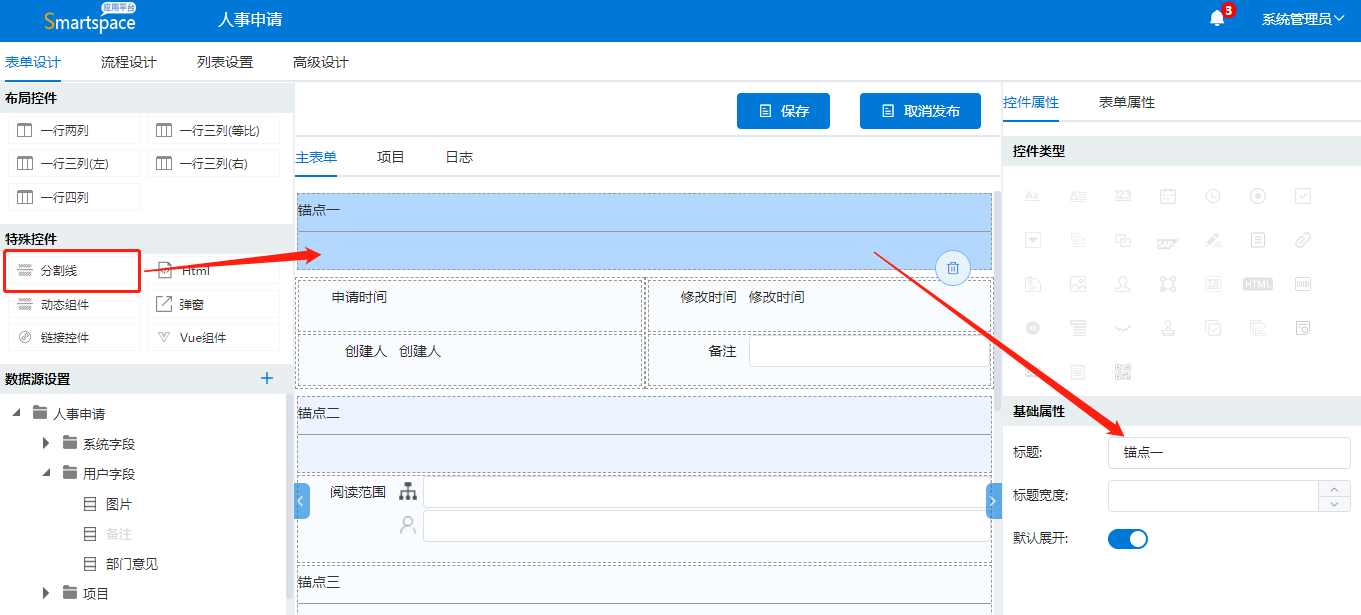Choose the paperclip attachment control type
Viewport: 1361px width, 615px height.
click(1303, 240)
